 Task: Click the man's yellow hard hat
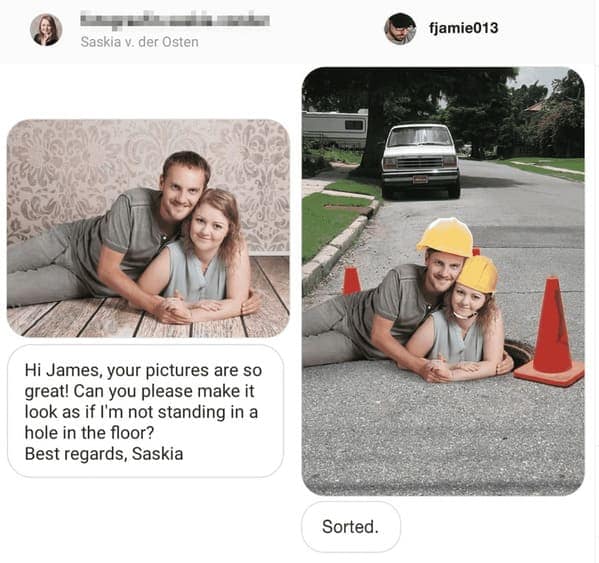[445, 237]
